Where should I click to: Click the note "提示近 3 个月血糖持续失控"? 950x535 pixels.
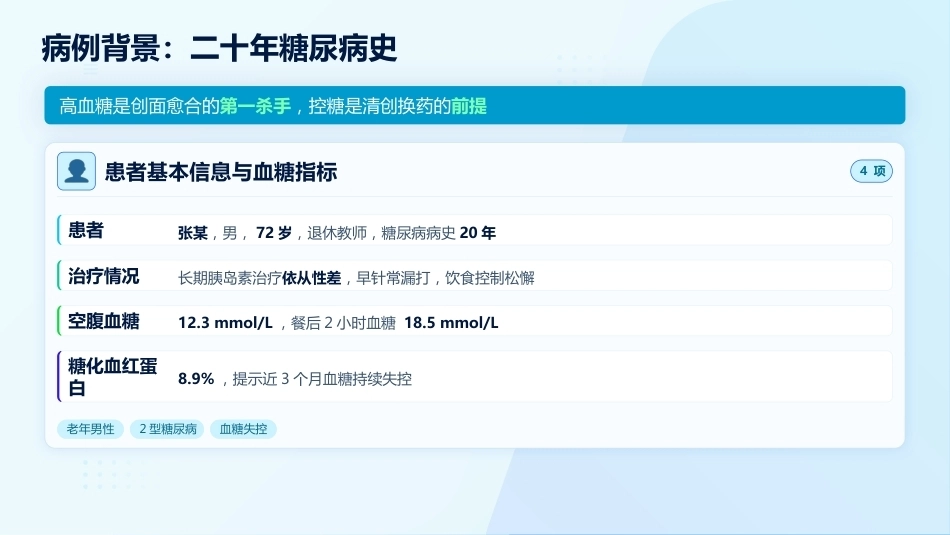pyautogui.click(x=322, y=379)
